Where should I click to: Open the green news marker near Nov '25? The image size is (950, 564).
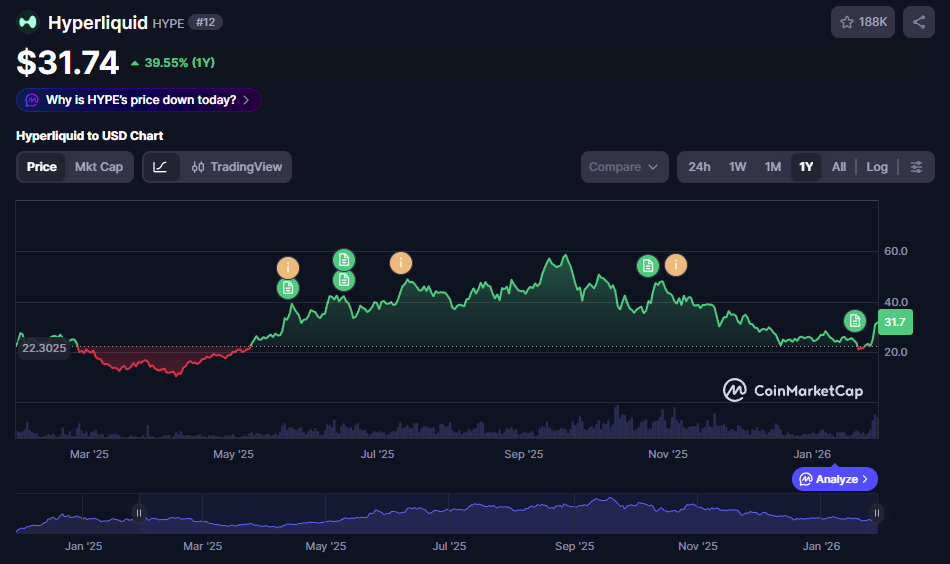tap(648, 265)
